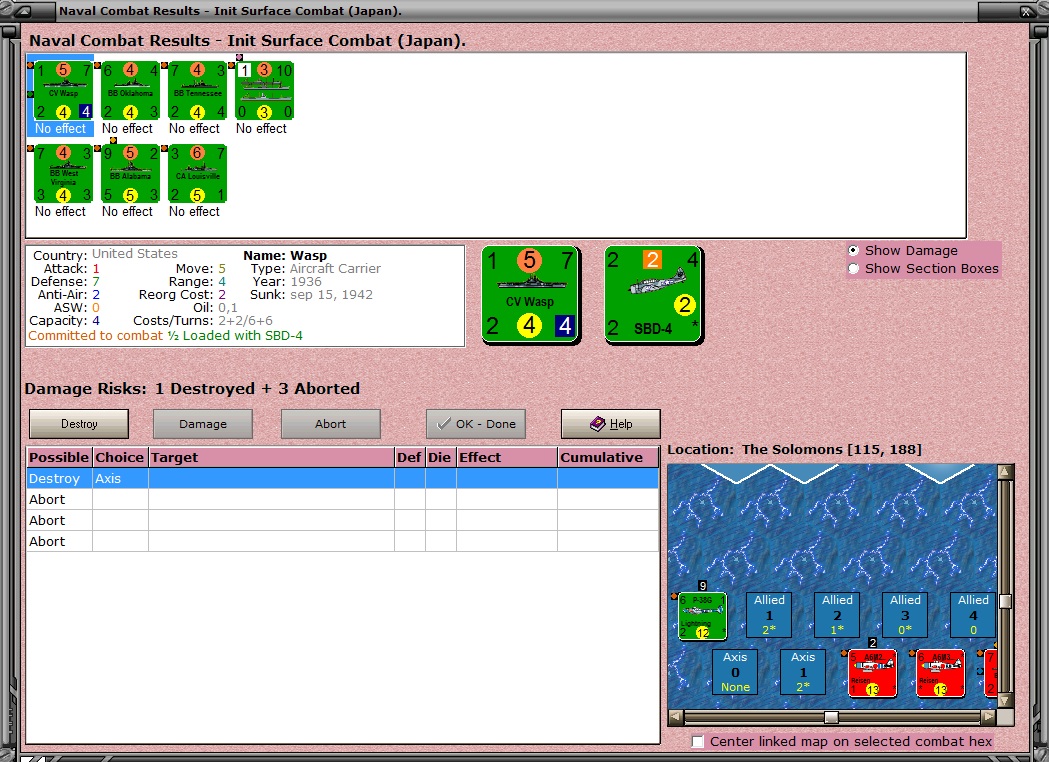Select the third Abort row
1049x762 pixels.
[x=343, y=541]
